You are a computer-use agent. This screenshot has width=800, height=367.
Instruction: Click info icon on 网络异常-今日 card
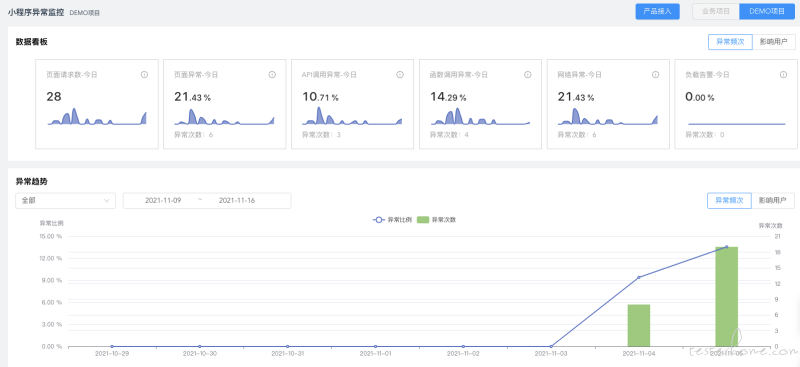pyautogui.click(x=656, y=75)
